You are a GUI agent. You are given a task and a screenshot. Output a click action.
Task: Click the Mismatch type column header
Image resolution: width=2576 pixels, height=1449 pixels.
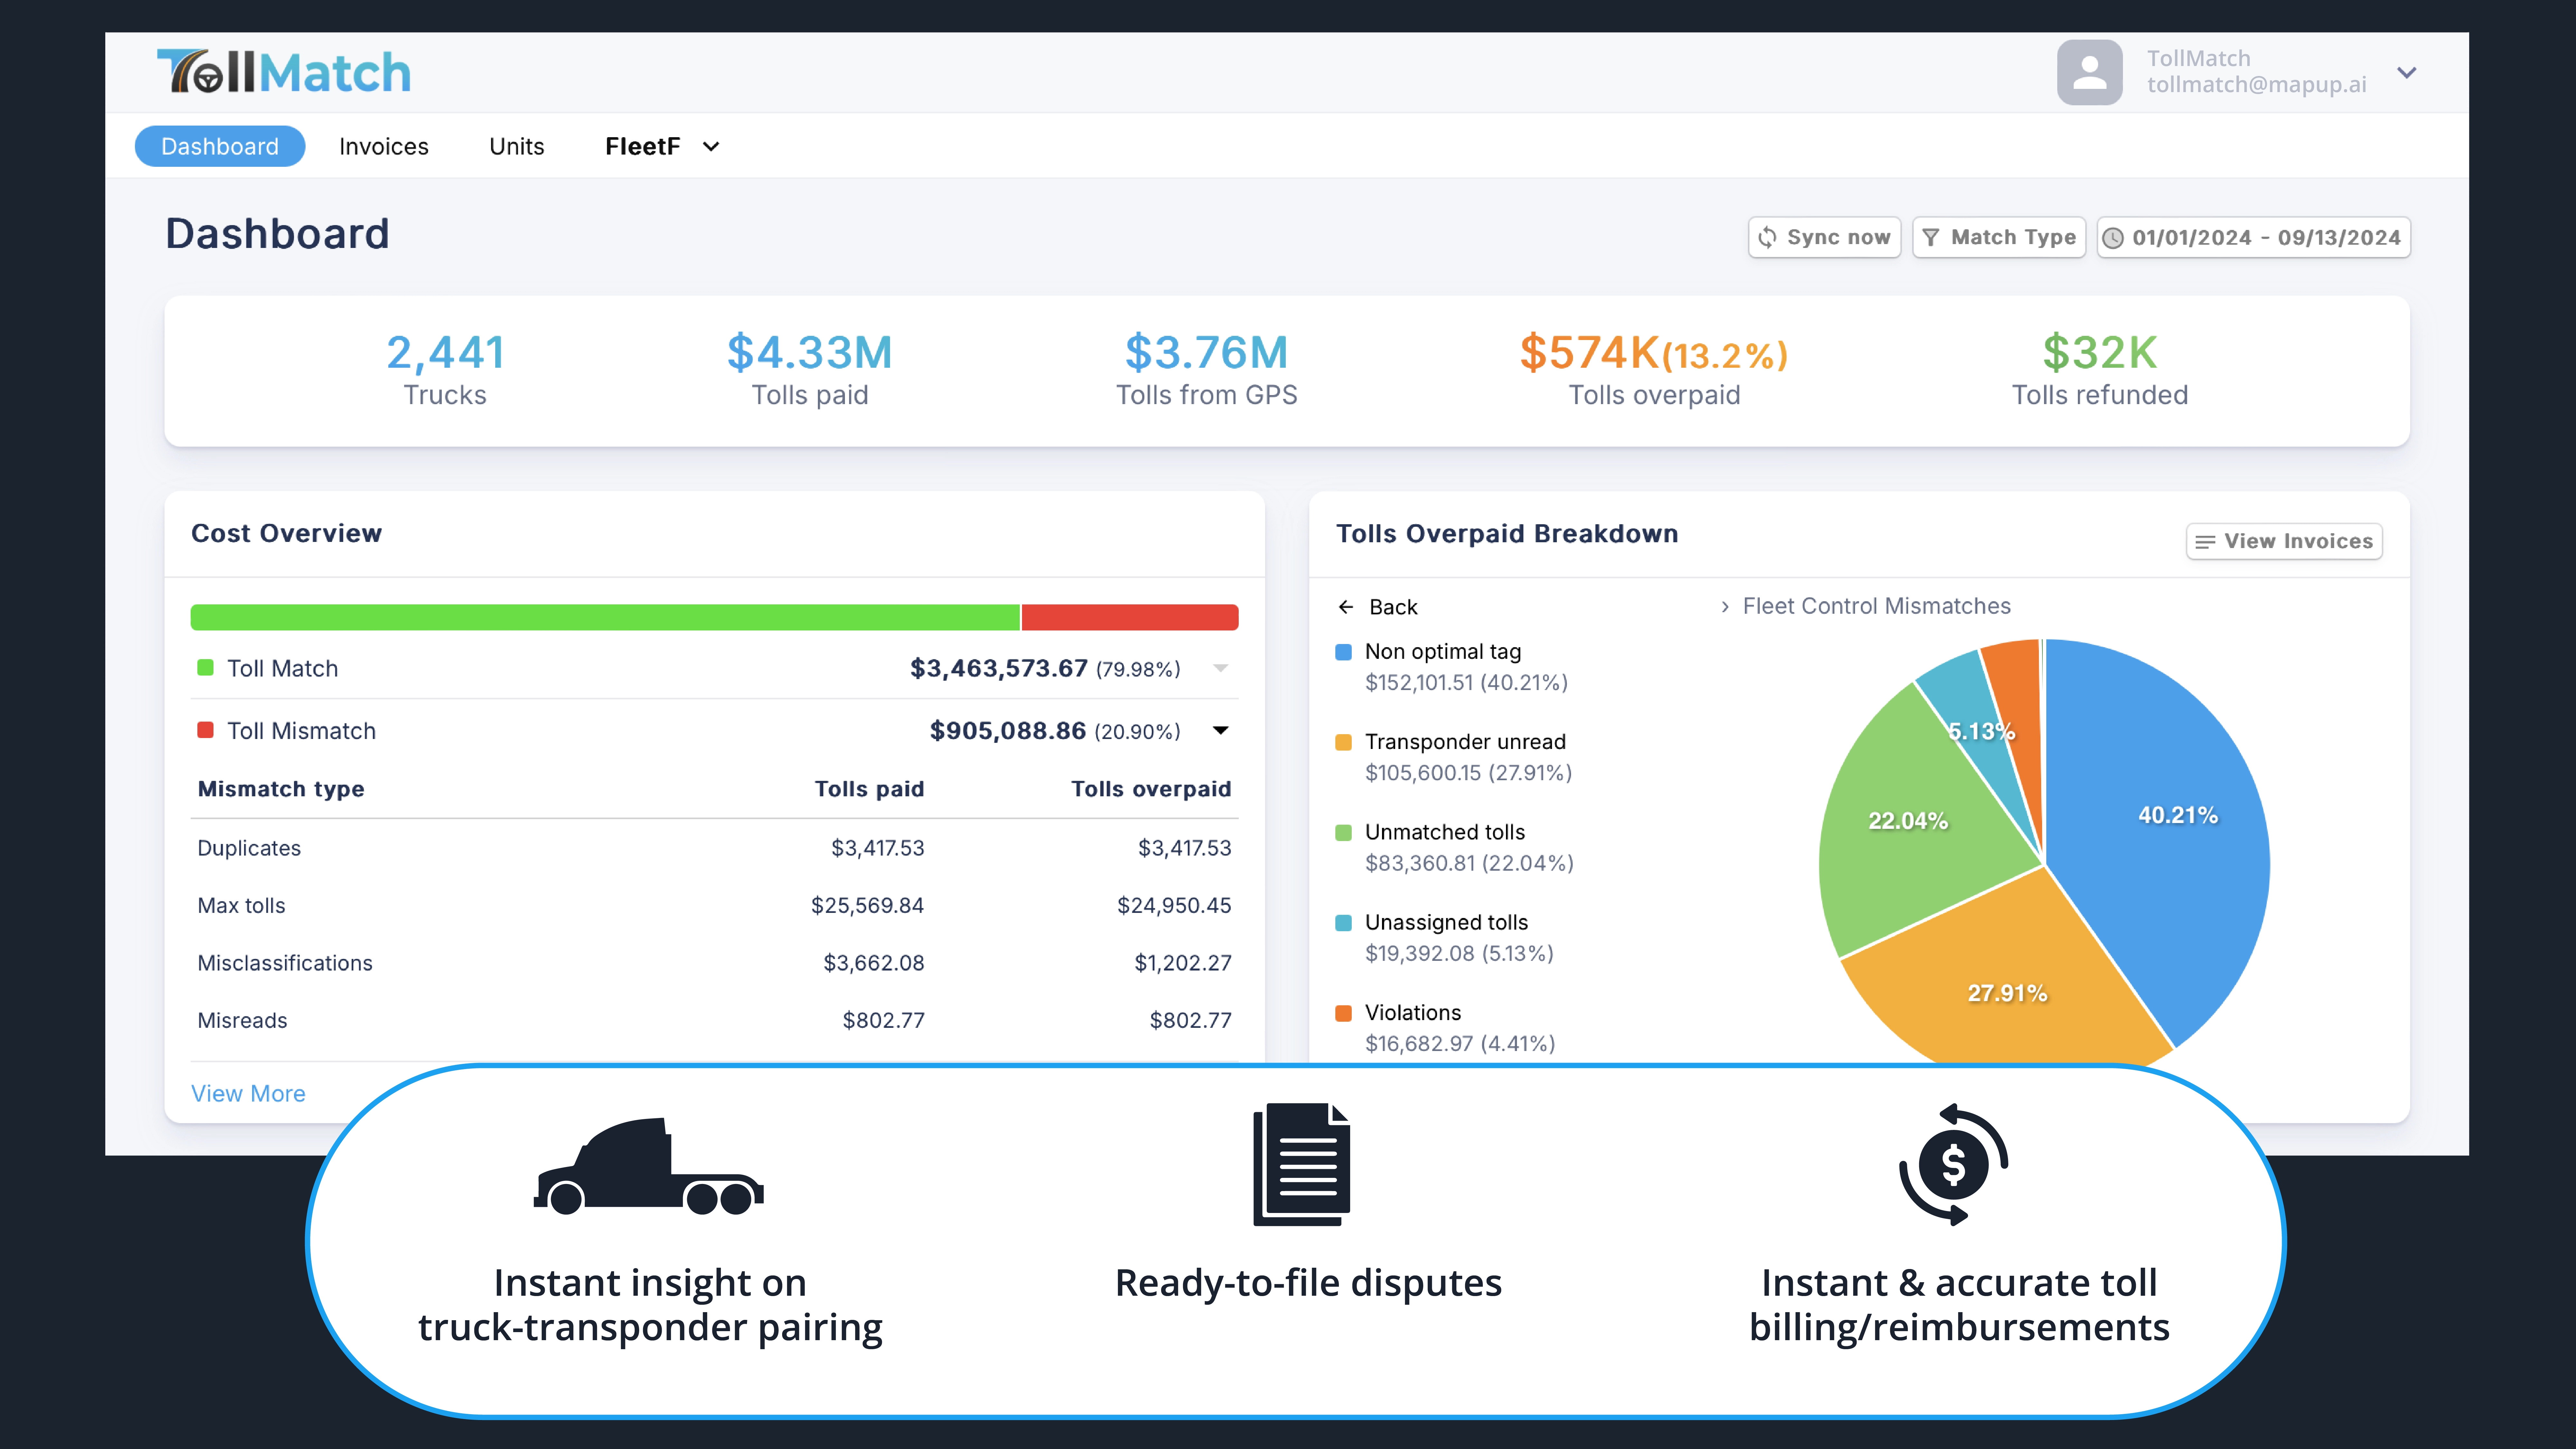(281, 789)
